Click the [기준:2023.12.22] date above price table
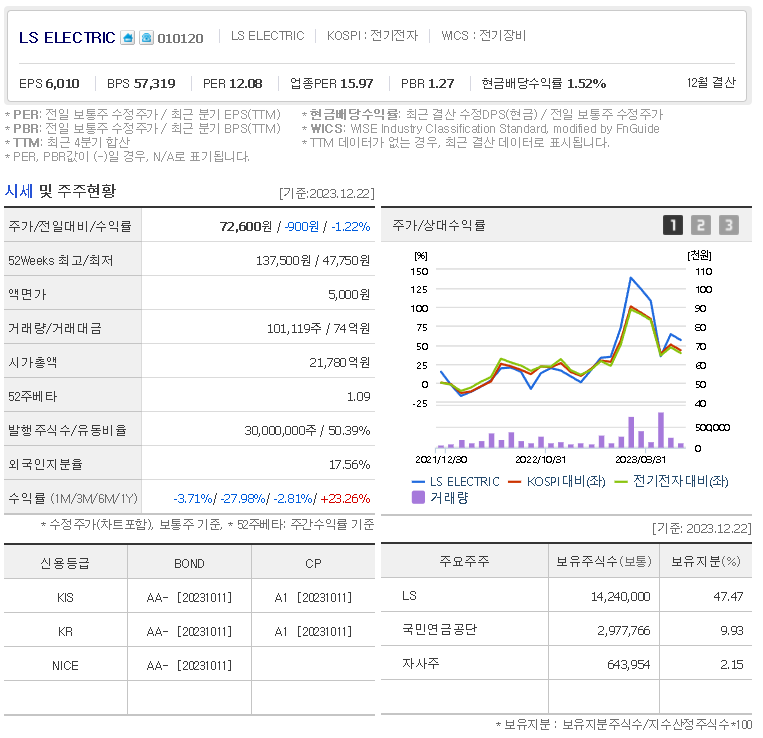The image size is (763, 738). point(327,193)
